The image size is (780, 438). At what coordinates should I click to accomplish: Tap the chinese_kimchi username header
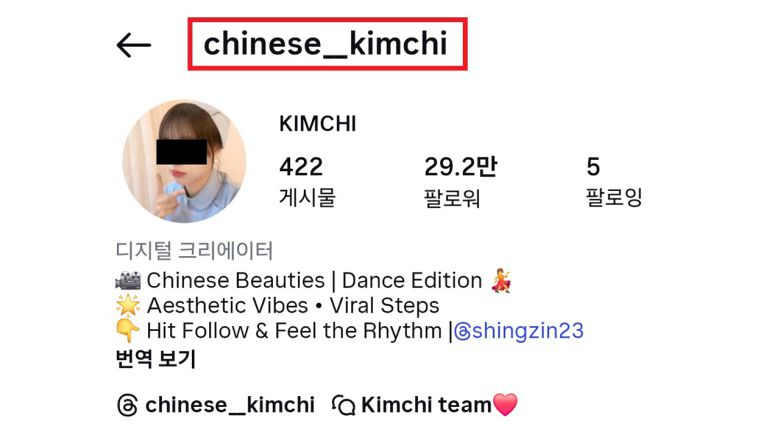coord(326,44)
